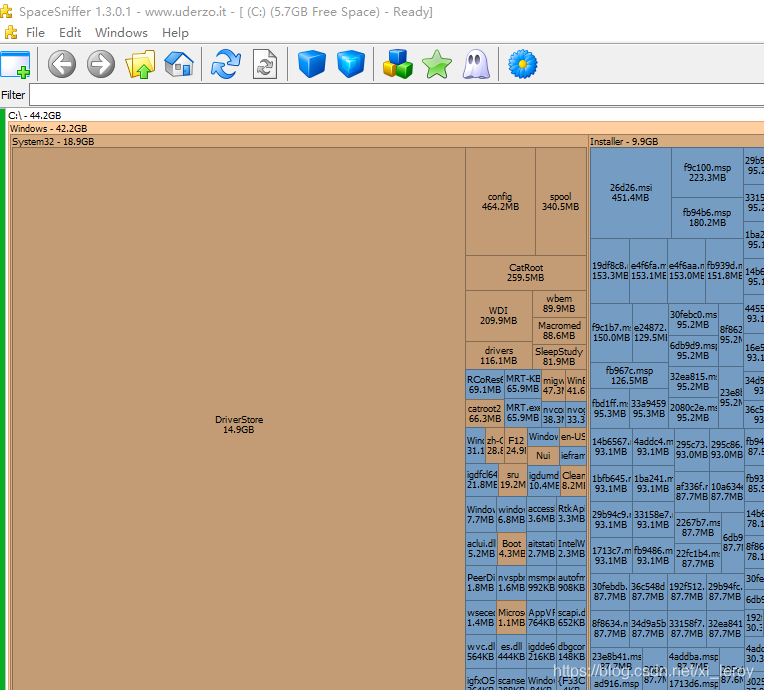Select the catroot2 66.3MB block
The height and width of the screenshot is (690, 764).
(484, 414)
